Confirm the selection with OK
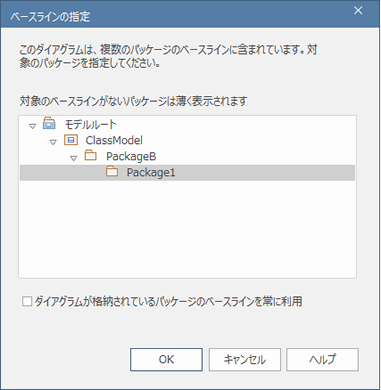This screenshot has width=381, height=390. [x=166, y=359]
